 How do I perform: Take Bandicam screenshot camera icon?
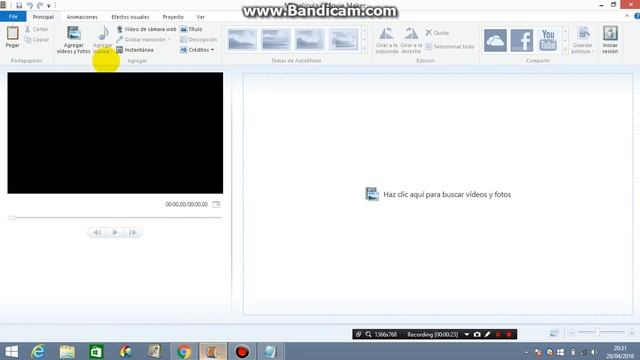tap(477, 334)
